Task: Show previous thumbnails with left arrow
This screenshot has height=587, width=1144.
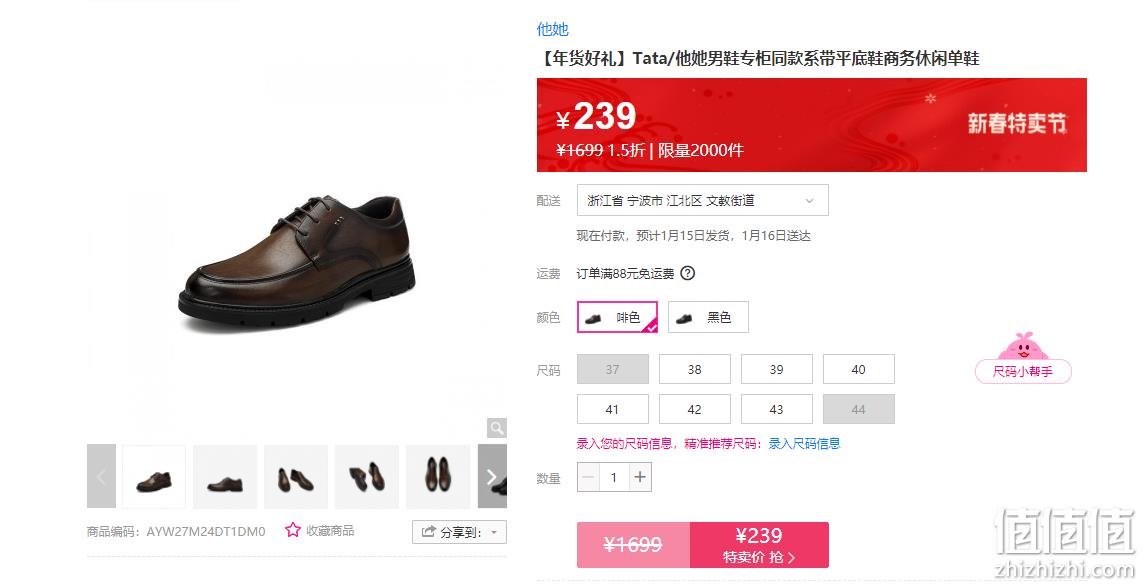Action: click(101, 476)
